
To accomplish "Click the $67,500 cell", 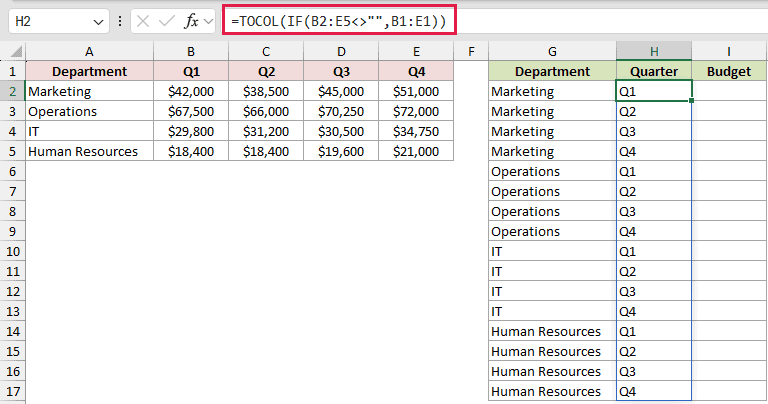I will tap(191, 112).
